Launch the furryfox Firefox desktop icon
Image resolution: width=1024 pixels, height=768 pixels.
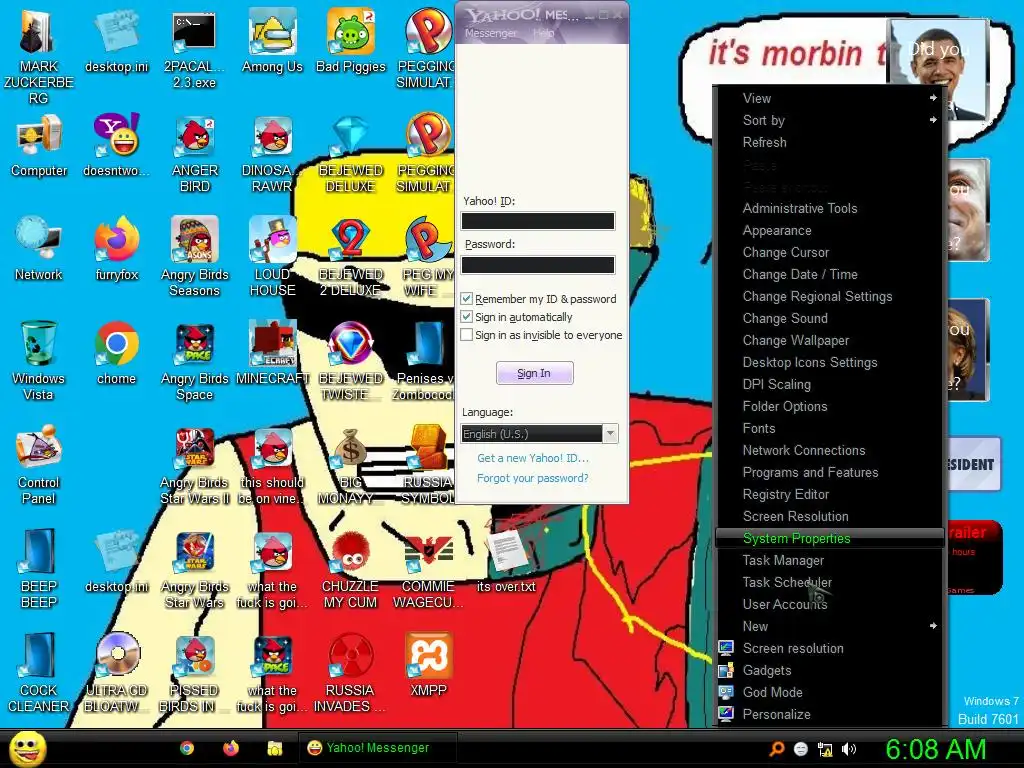tap(116, 248)
